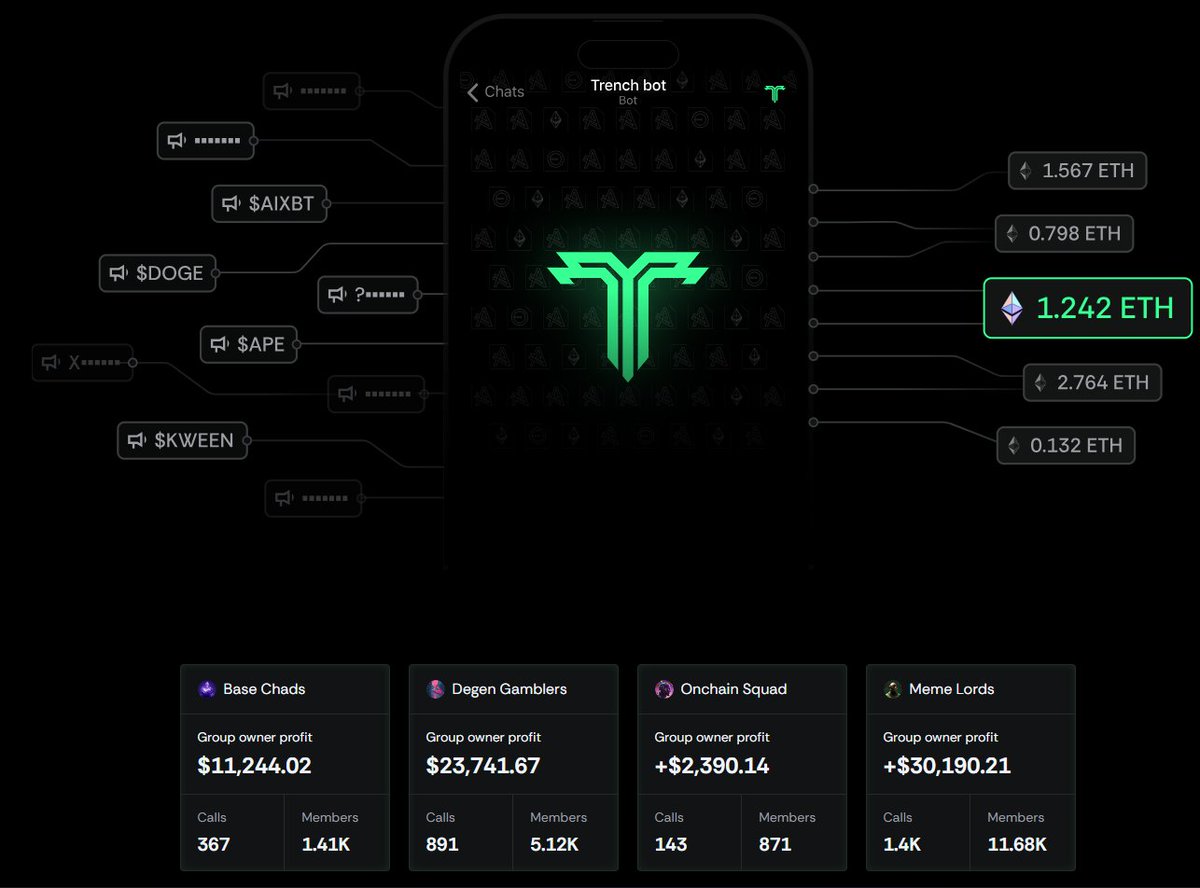Open the Base Chads profit amount $11,244.02
1200x888 pixels.
coord(254,766)
